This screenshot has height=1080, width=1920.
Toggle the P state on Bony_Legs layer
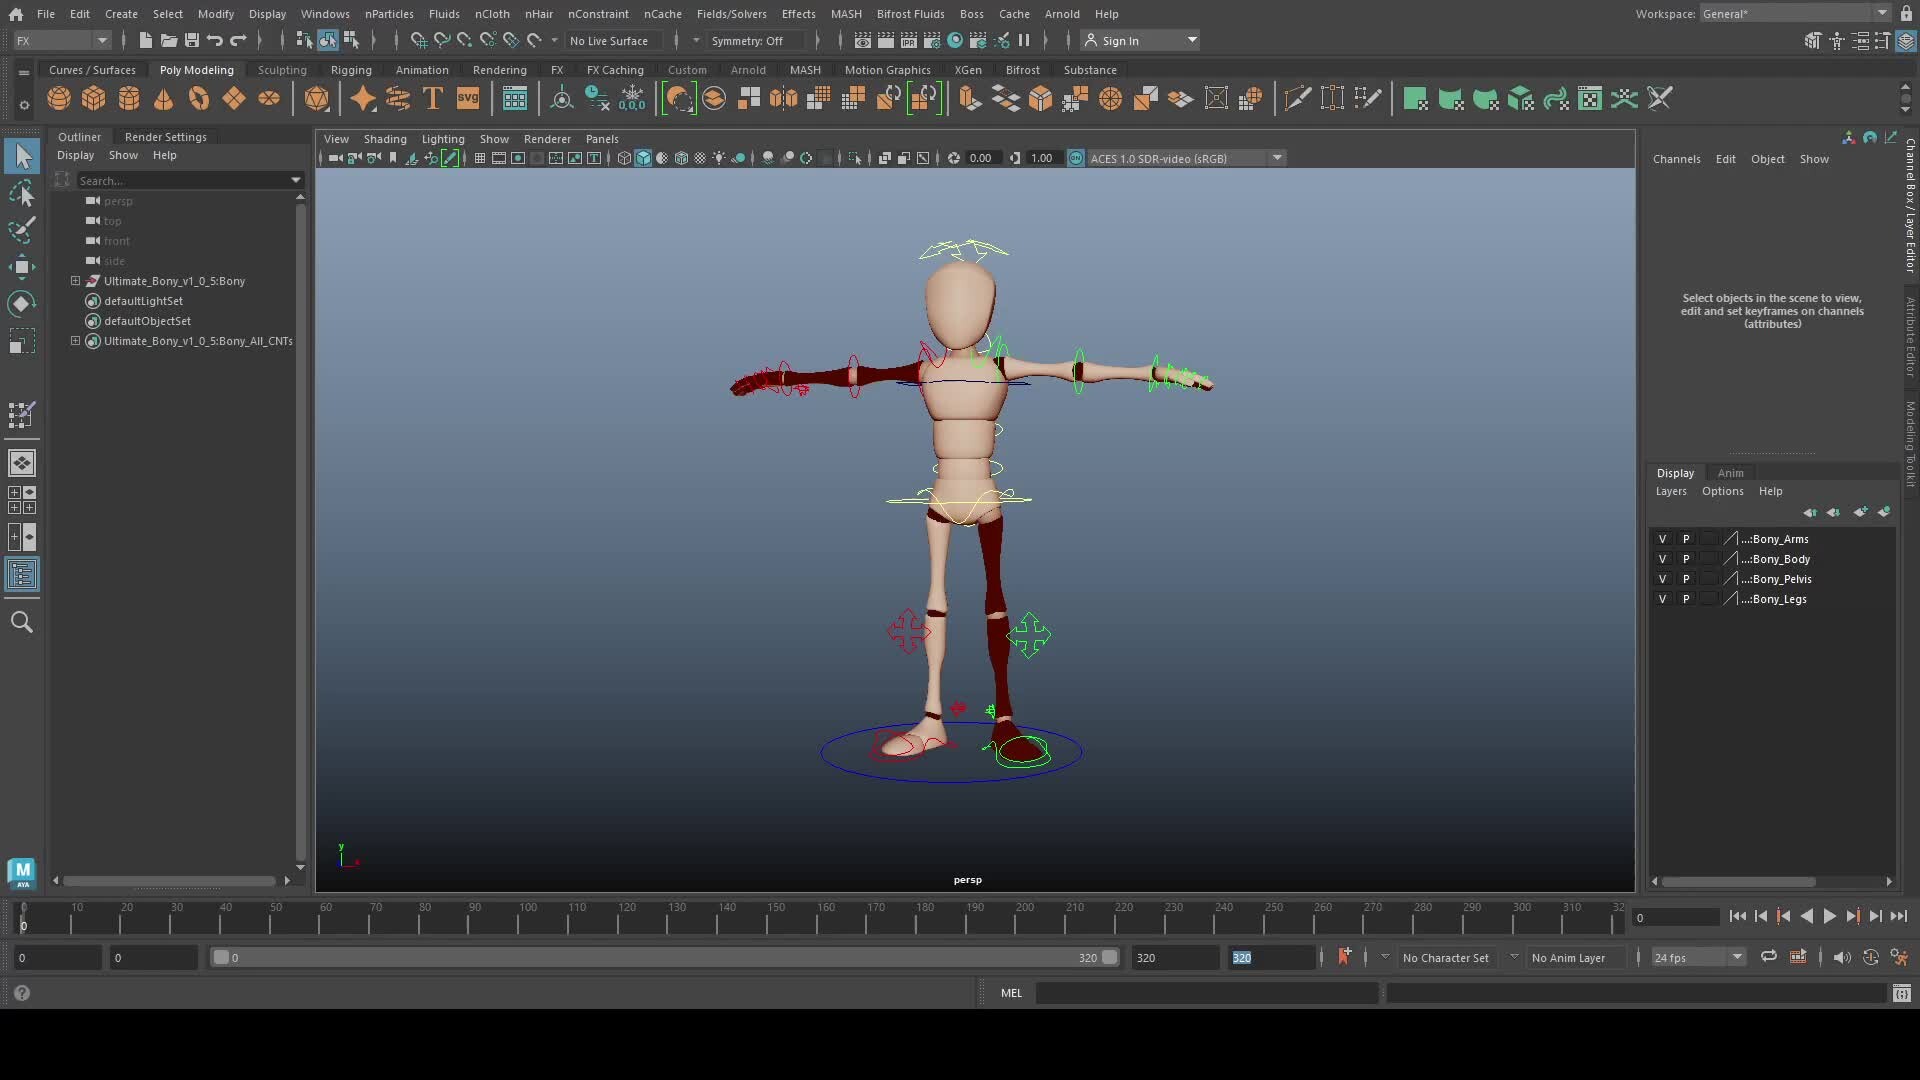(1687, 599)
